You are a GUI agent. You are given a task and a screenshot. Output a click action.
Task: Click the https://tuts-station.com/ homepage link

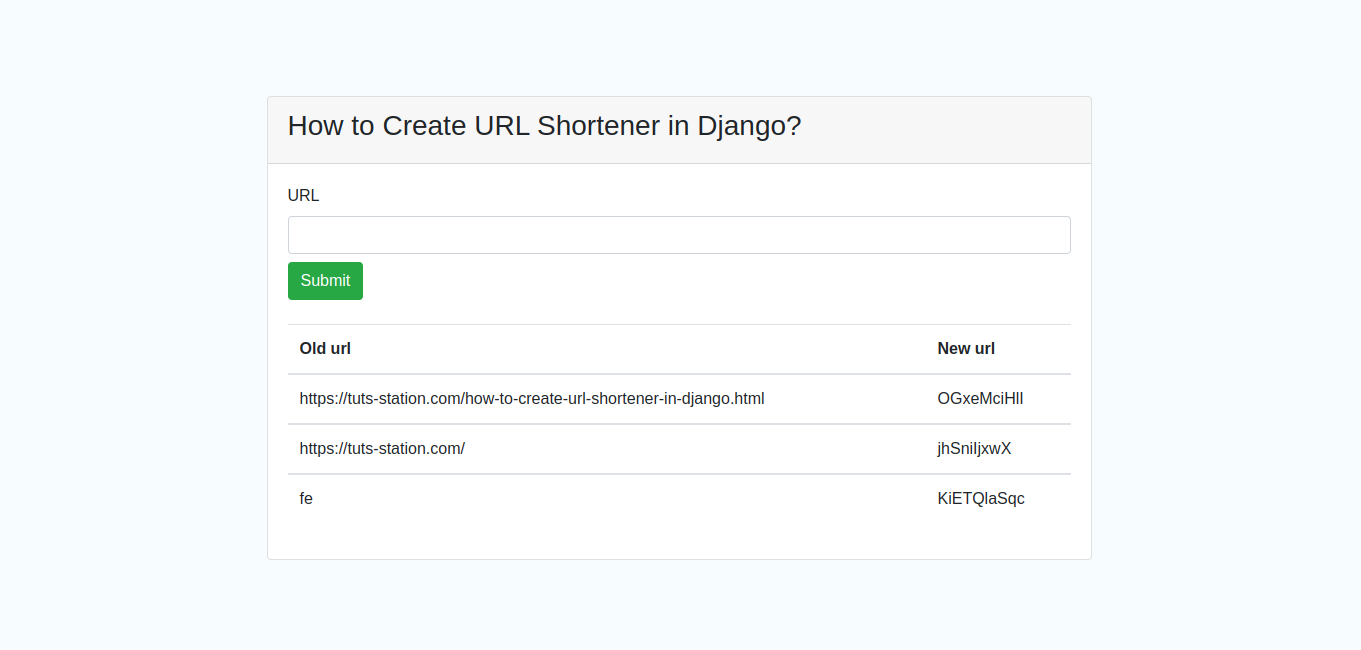point(382,448)
